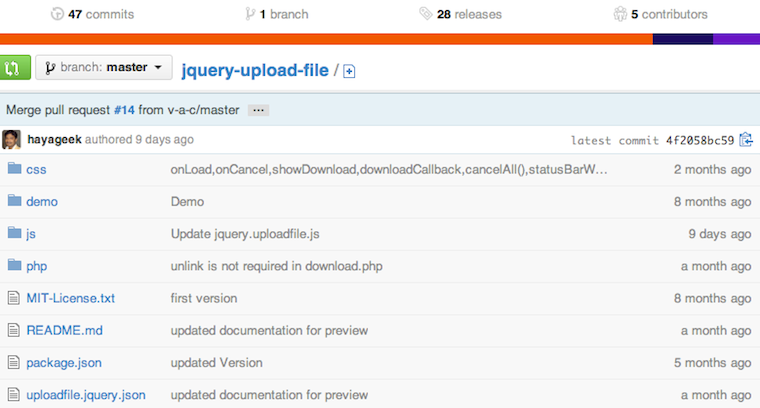Click the demo folder icon
This screenshot has height=408, width=760.
(x=15, y=200)
